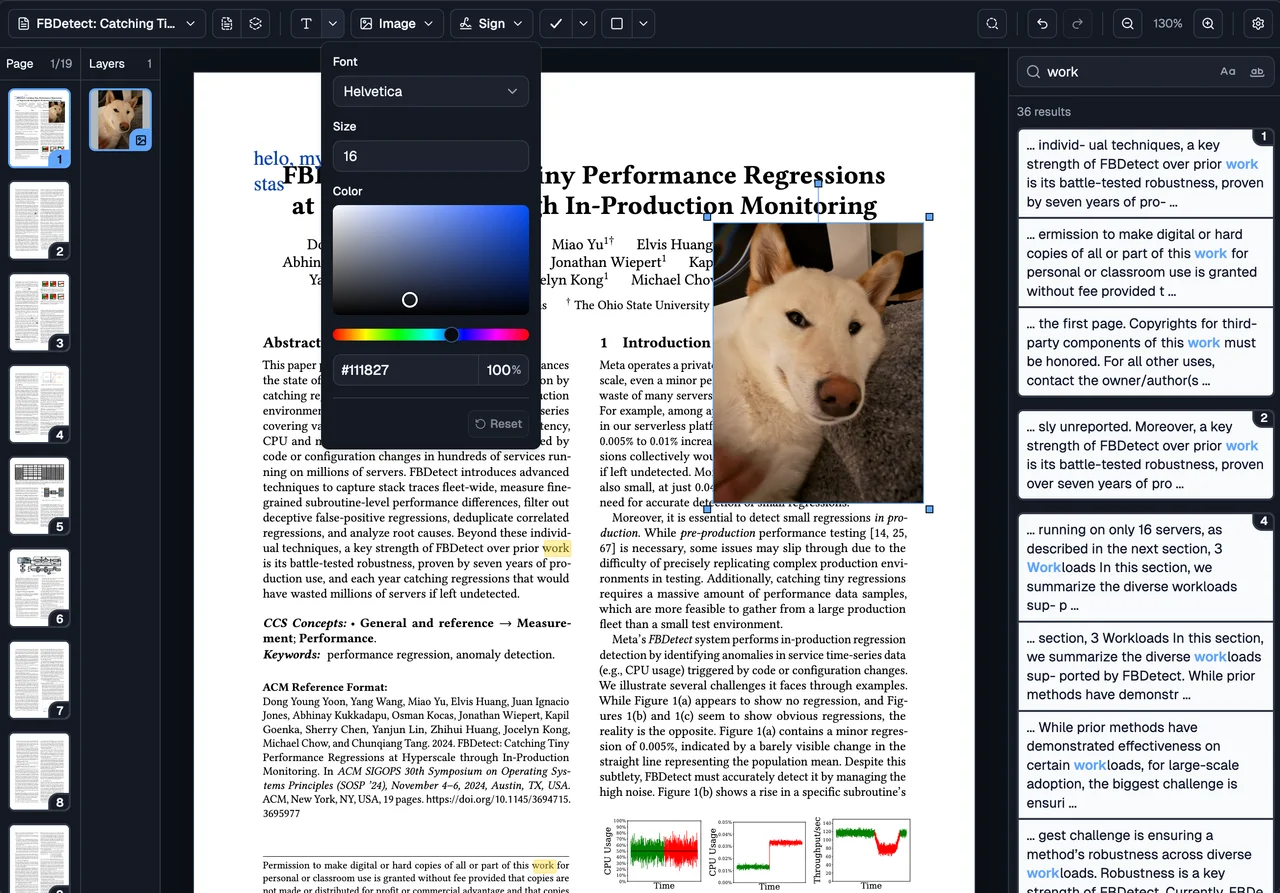Click the 100% opacity field

(x=503, y=370)
